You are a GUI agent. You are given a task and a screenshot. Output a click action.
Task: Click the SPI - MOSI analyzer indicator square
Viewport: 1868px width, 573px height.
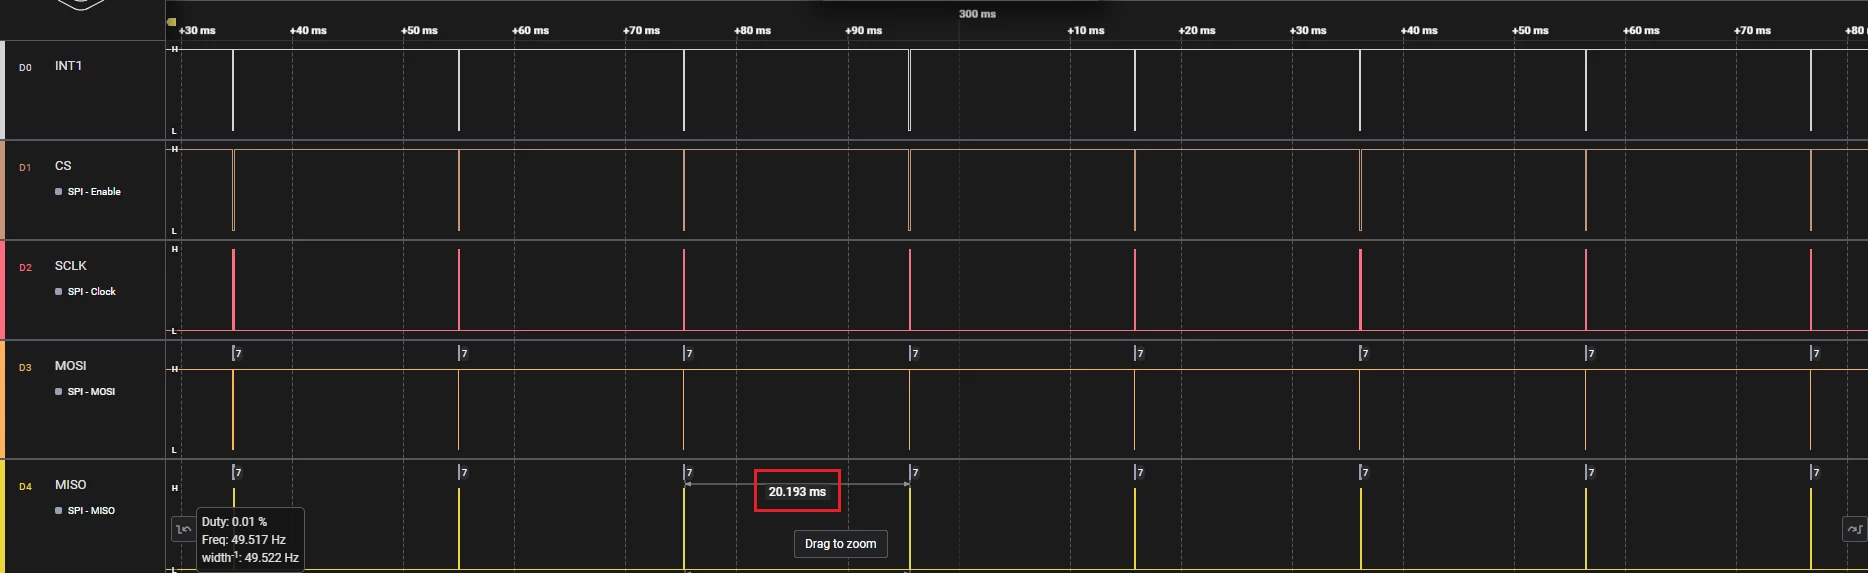tap(59, 392)
